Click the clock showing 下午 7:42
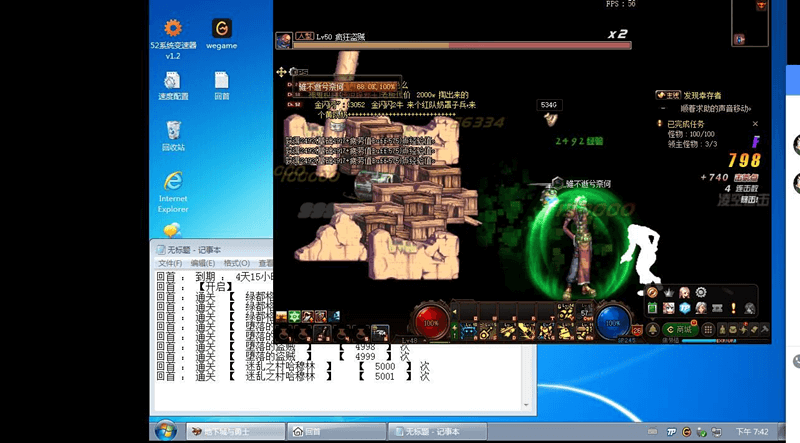This screenshot has height=443, width=800. click(752, 432)
